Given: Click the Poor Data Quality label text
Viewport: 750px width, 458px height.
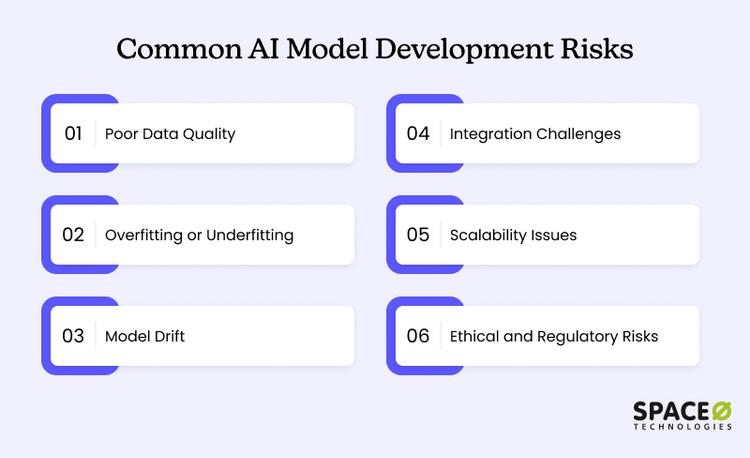Looking at the screenshot, I should click(170, 133).
